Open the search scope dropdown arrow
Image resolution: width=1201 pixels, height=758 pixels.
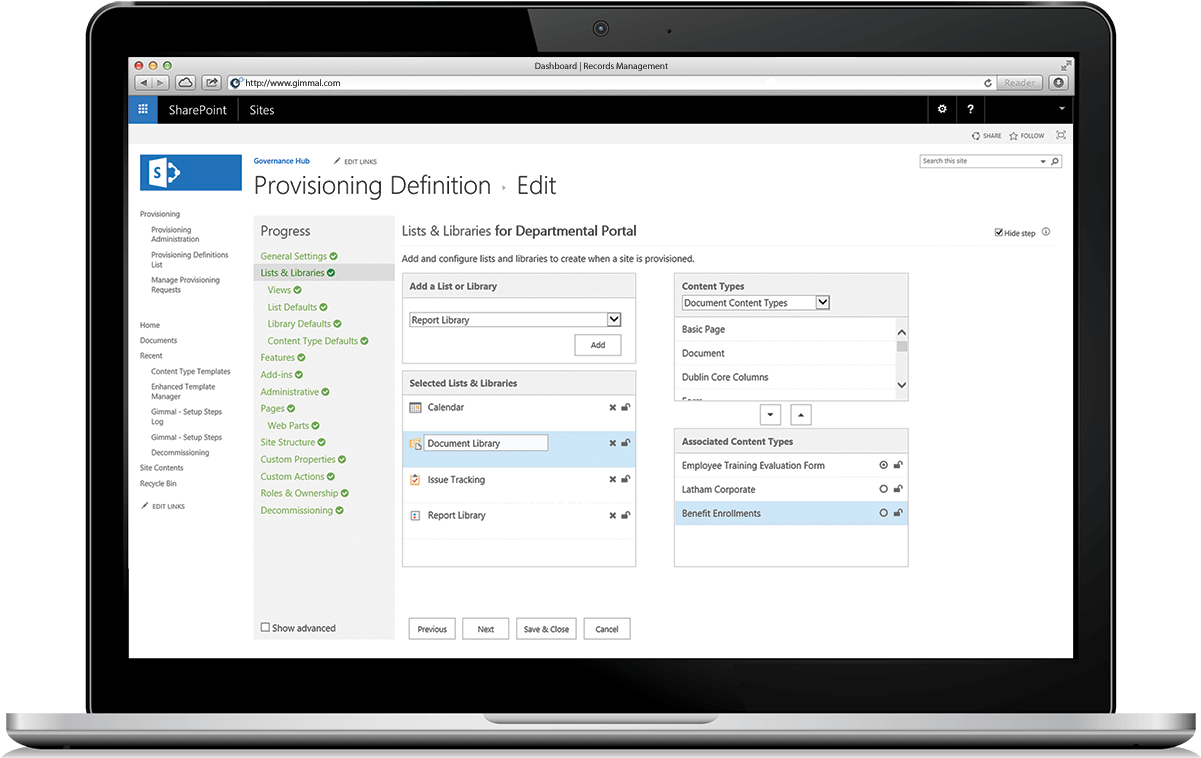click(1043, 161)
